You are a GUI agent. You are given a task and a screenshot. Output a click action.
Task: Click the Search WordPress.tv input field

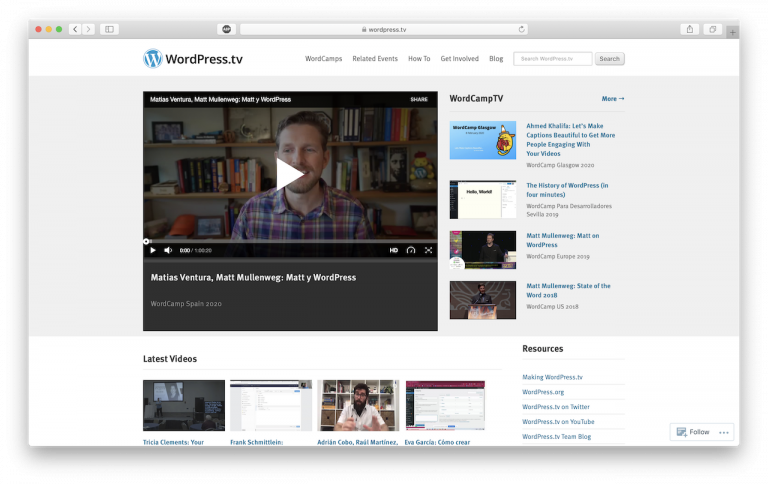tap(553, 59)
